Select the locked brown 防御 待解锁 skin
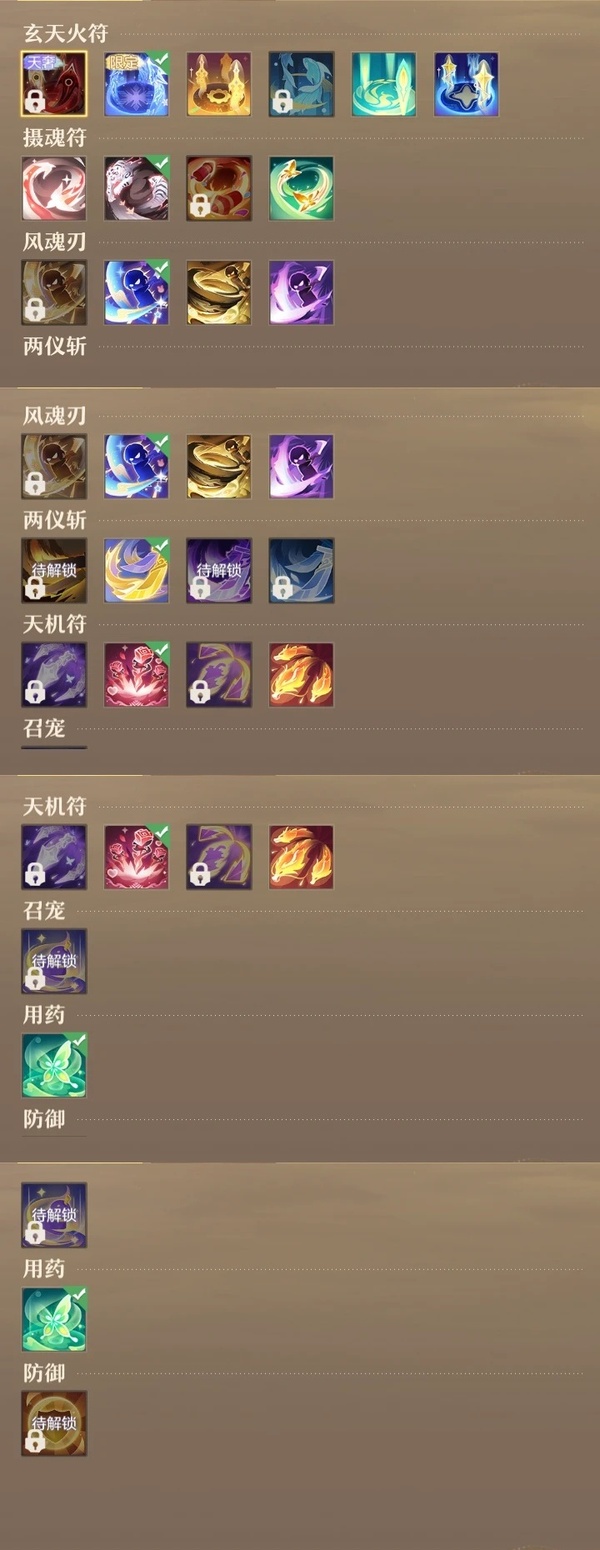Viewport: 600px width, 1550px height. [x=54, y=1423]
